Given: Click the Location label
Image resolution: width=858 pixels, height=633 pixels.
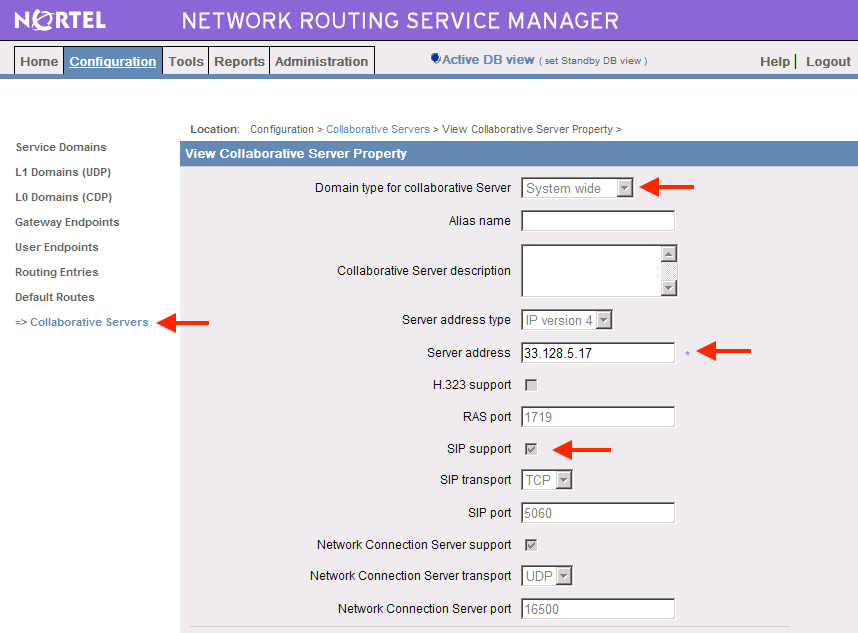Looking at the screenshot, I should pos(215,129).
